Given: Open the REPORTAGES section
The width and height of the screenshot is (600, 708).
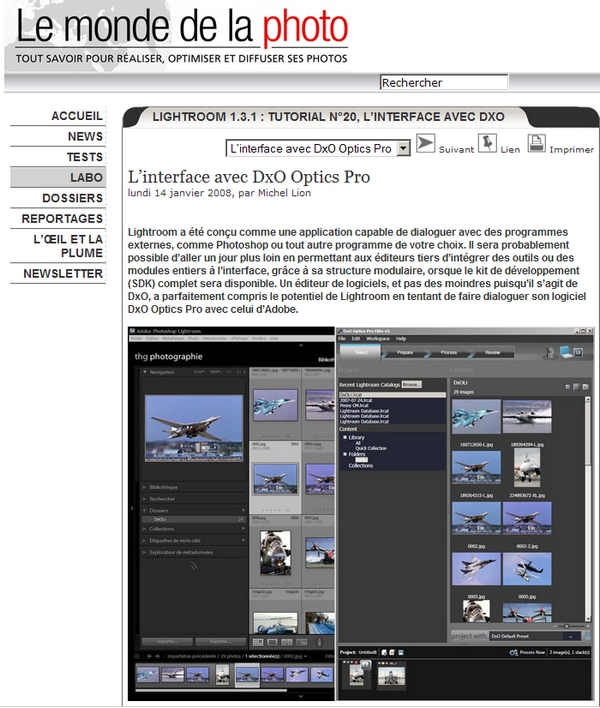Looking at the screenshot, I should pyautogui.click(x=62, y=219).
